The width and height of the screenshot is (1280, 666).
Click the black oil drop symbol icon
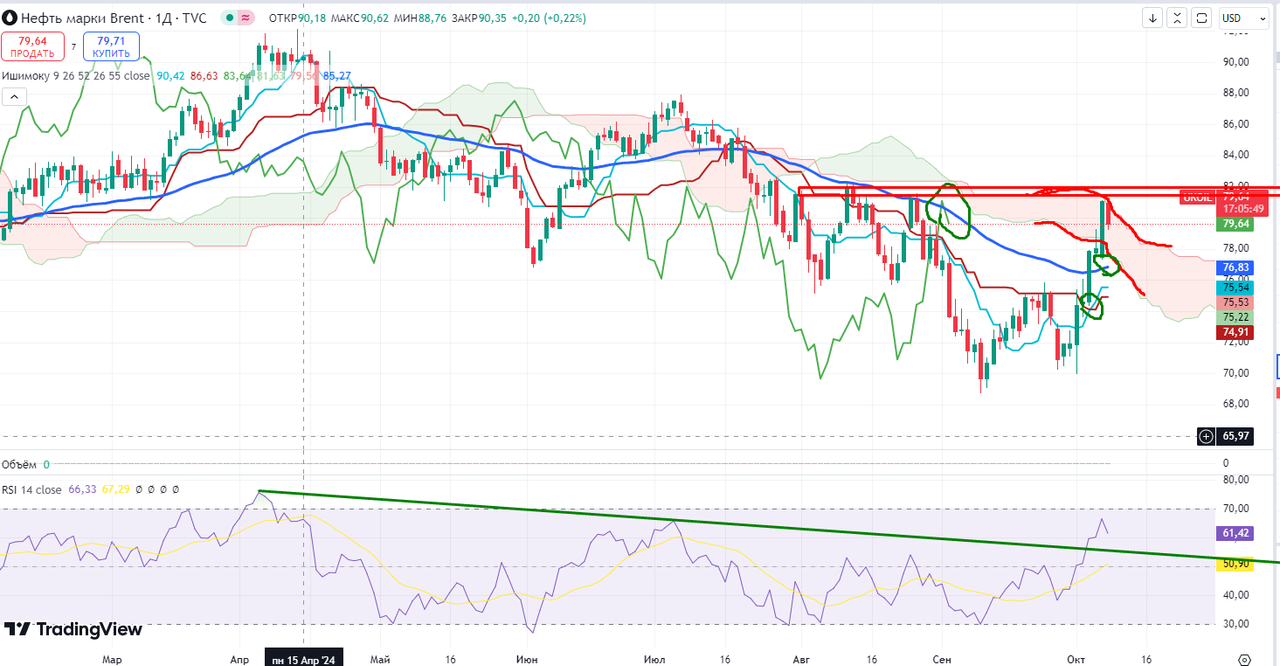(x=10, y=18)
